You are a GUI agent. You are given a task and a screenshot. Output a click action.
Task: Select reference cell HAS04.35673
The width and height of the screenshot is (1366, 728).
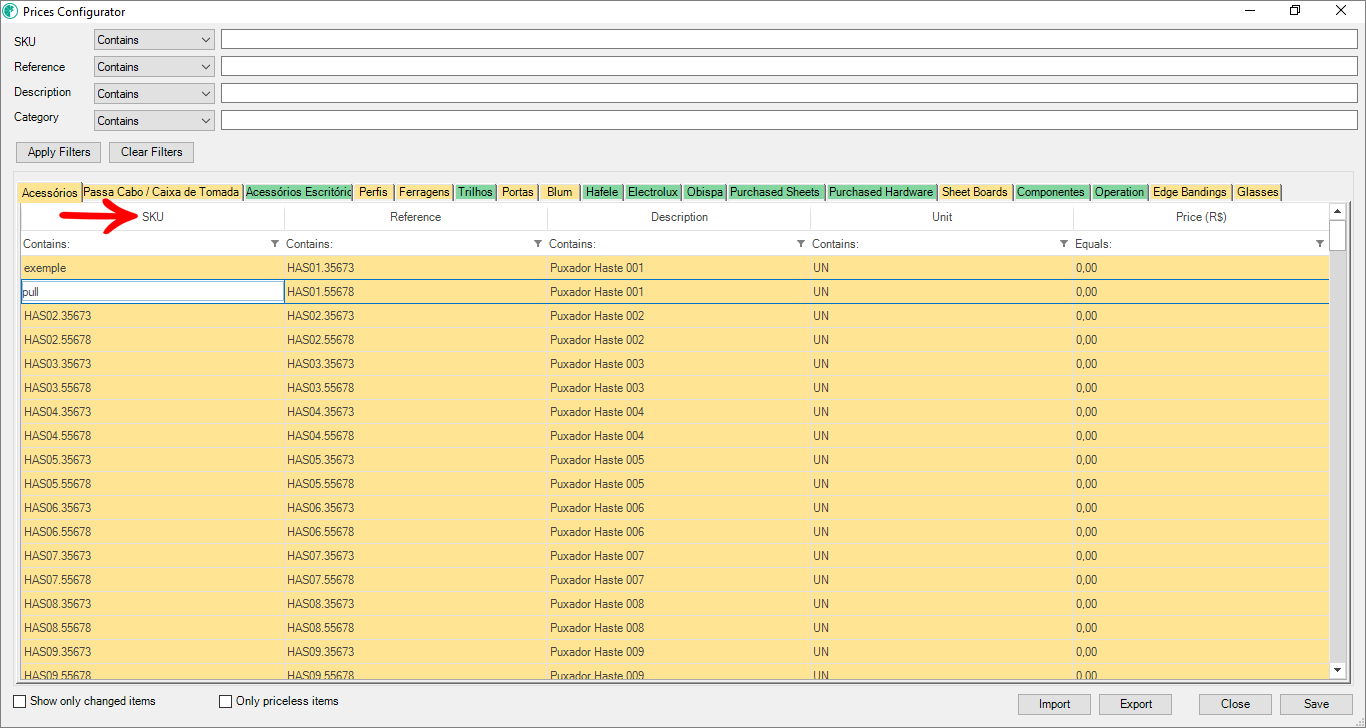coord(416,412)
